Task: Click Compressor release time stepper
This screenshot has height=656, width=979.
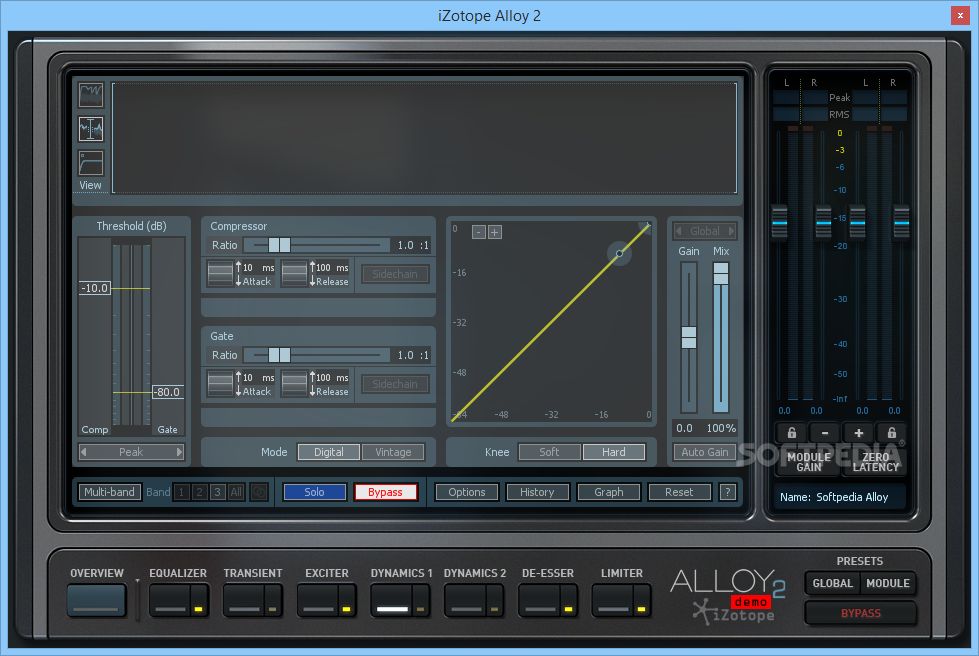Action: [x=294, y=274]
